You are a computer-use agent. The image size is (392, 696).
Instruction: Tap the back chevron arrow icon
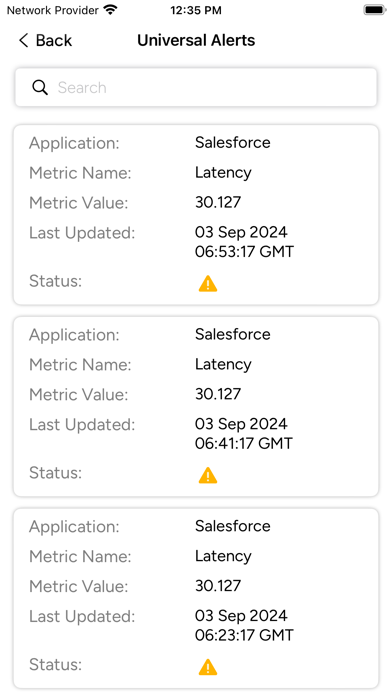[23, 40]
